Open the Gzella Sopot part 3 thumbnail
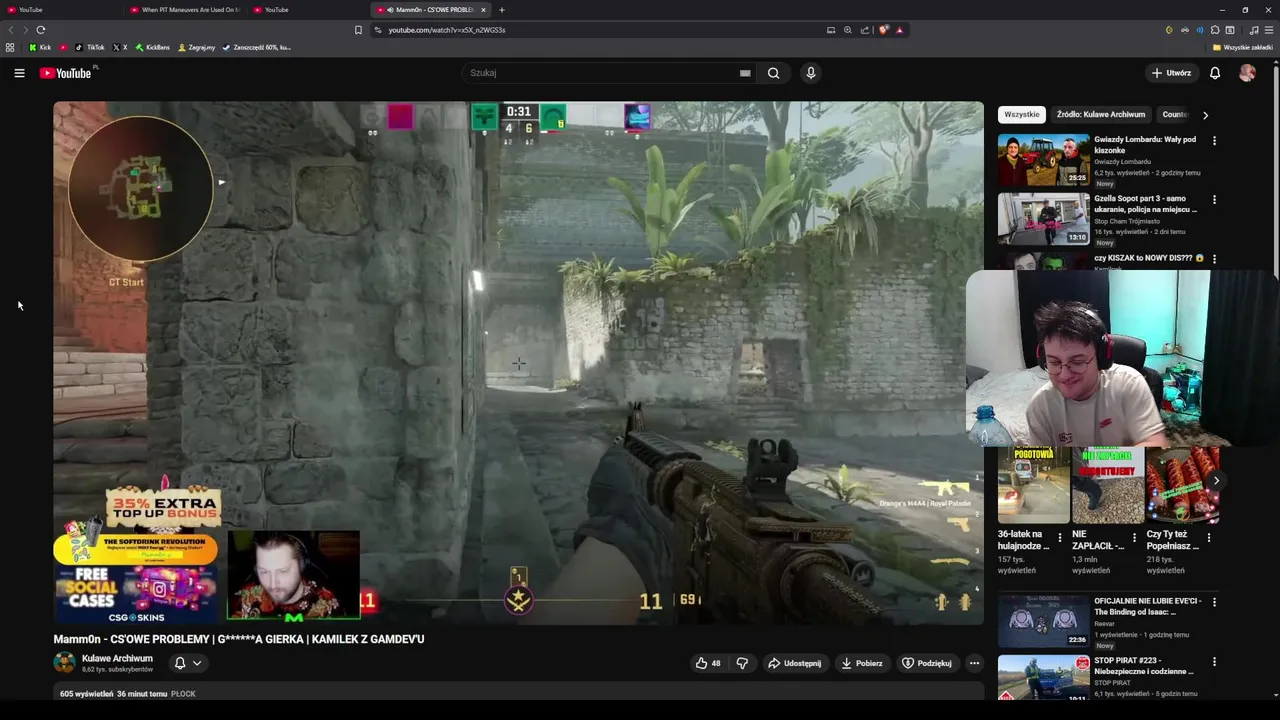Screen dimensions: 1280x720 click(x=1043, y=218)
